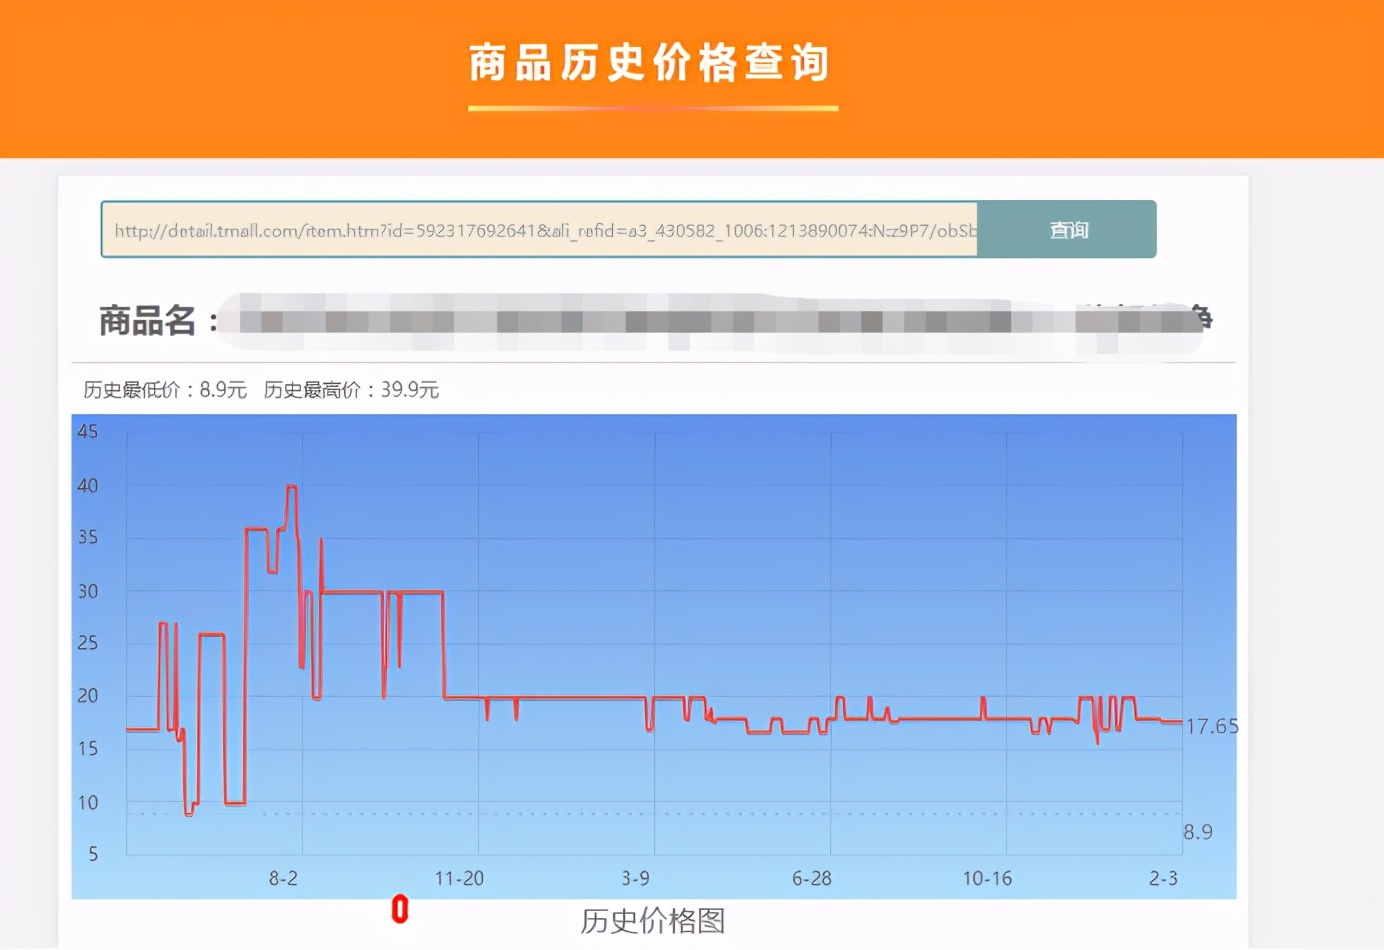Click the price peak near 40 on the chart line
Screen dimensions: 1384x950
292,487
